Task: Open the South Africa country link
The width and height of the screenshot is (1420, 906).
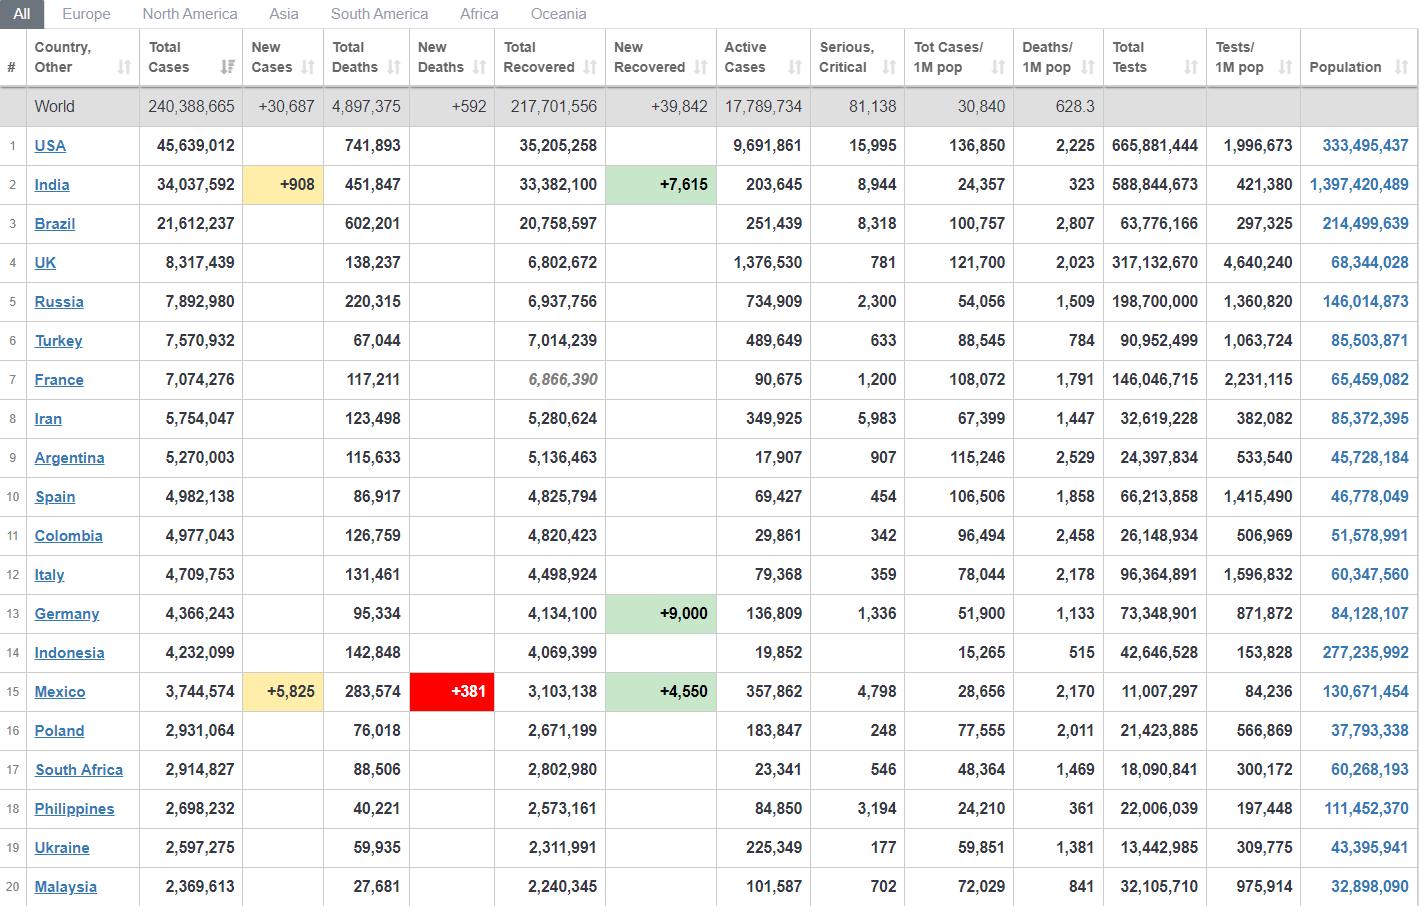Action: pos(79,769)
